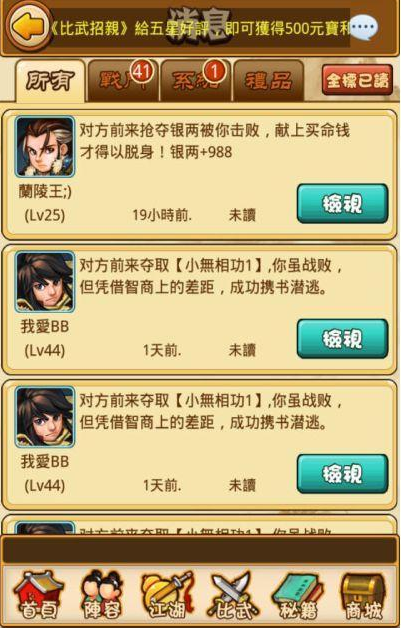Open the 秘籍 book icon

[x=298, y=595]
